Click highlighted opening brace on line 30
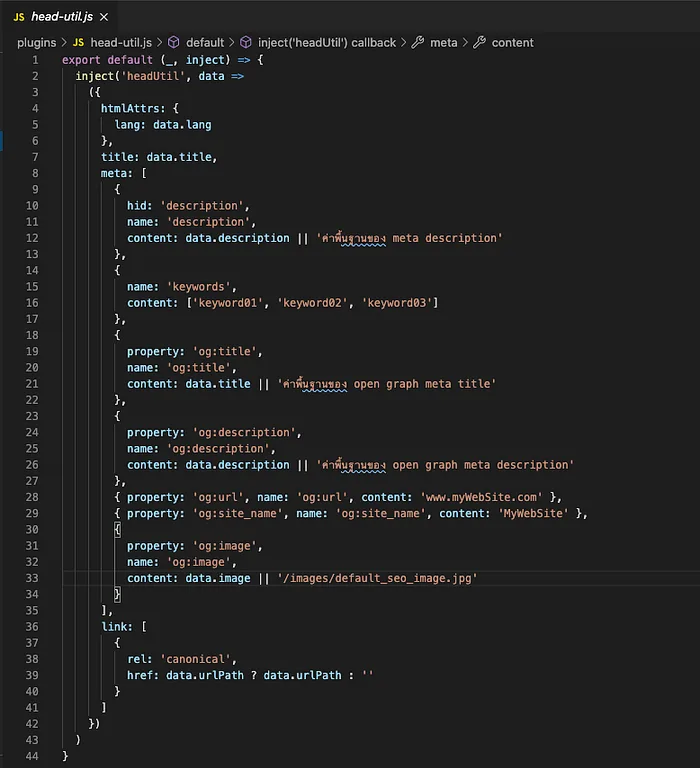The image size is (700, 768). (x=118, y=529)
